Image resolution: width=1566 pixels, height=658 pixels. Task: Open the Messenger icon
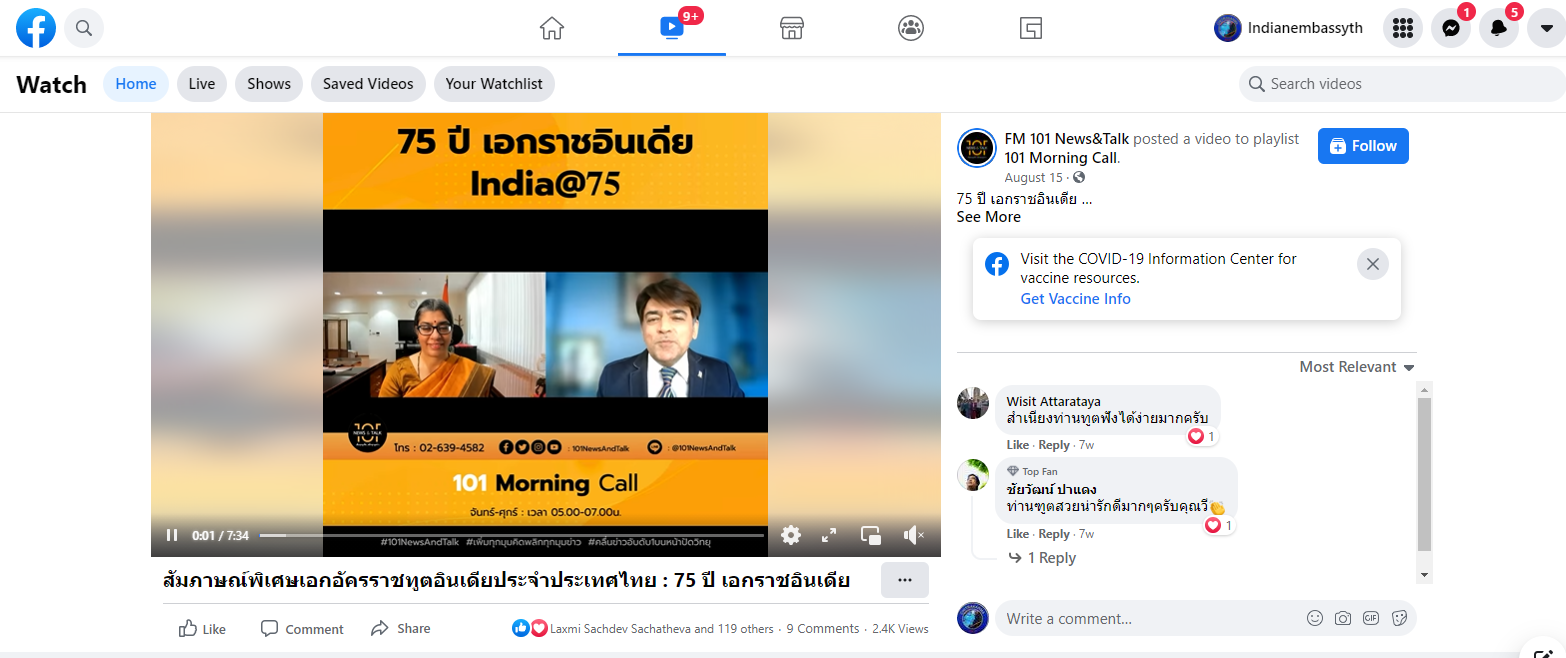coord(1450,28)
